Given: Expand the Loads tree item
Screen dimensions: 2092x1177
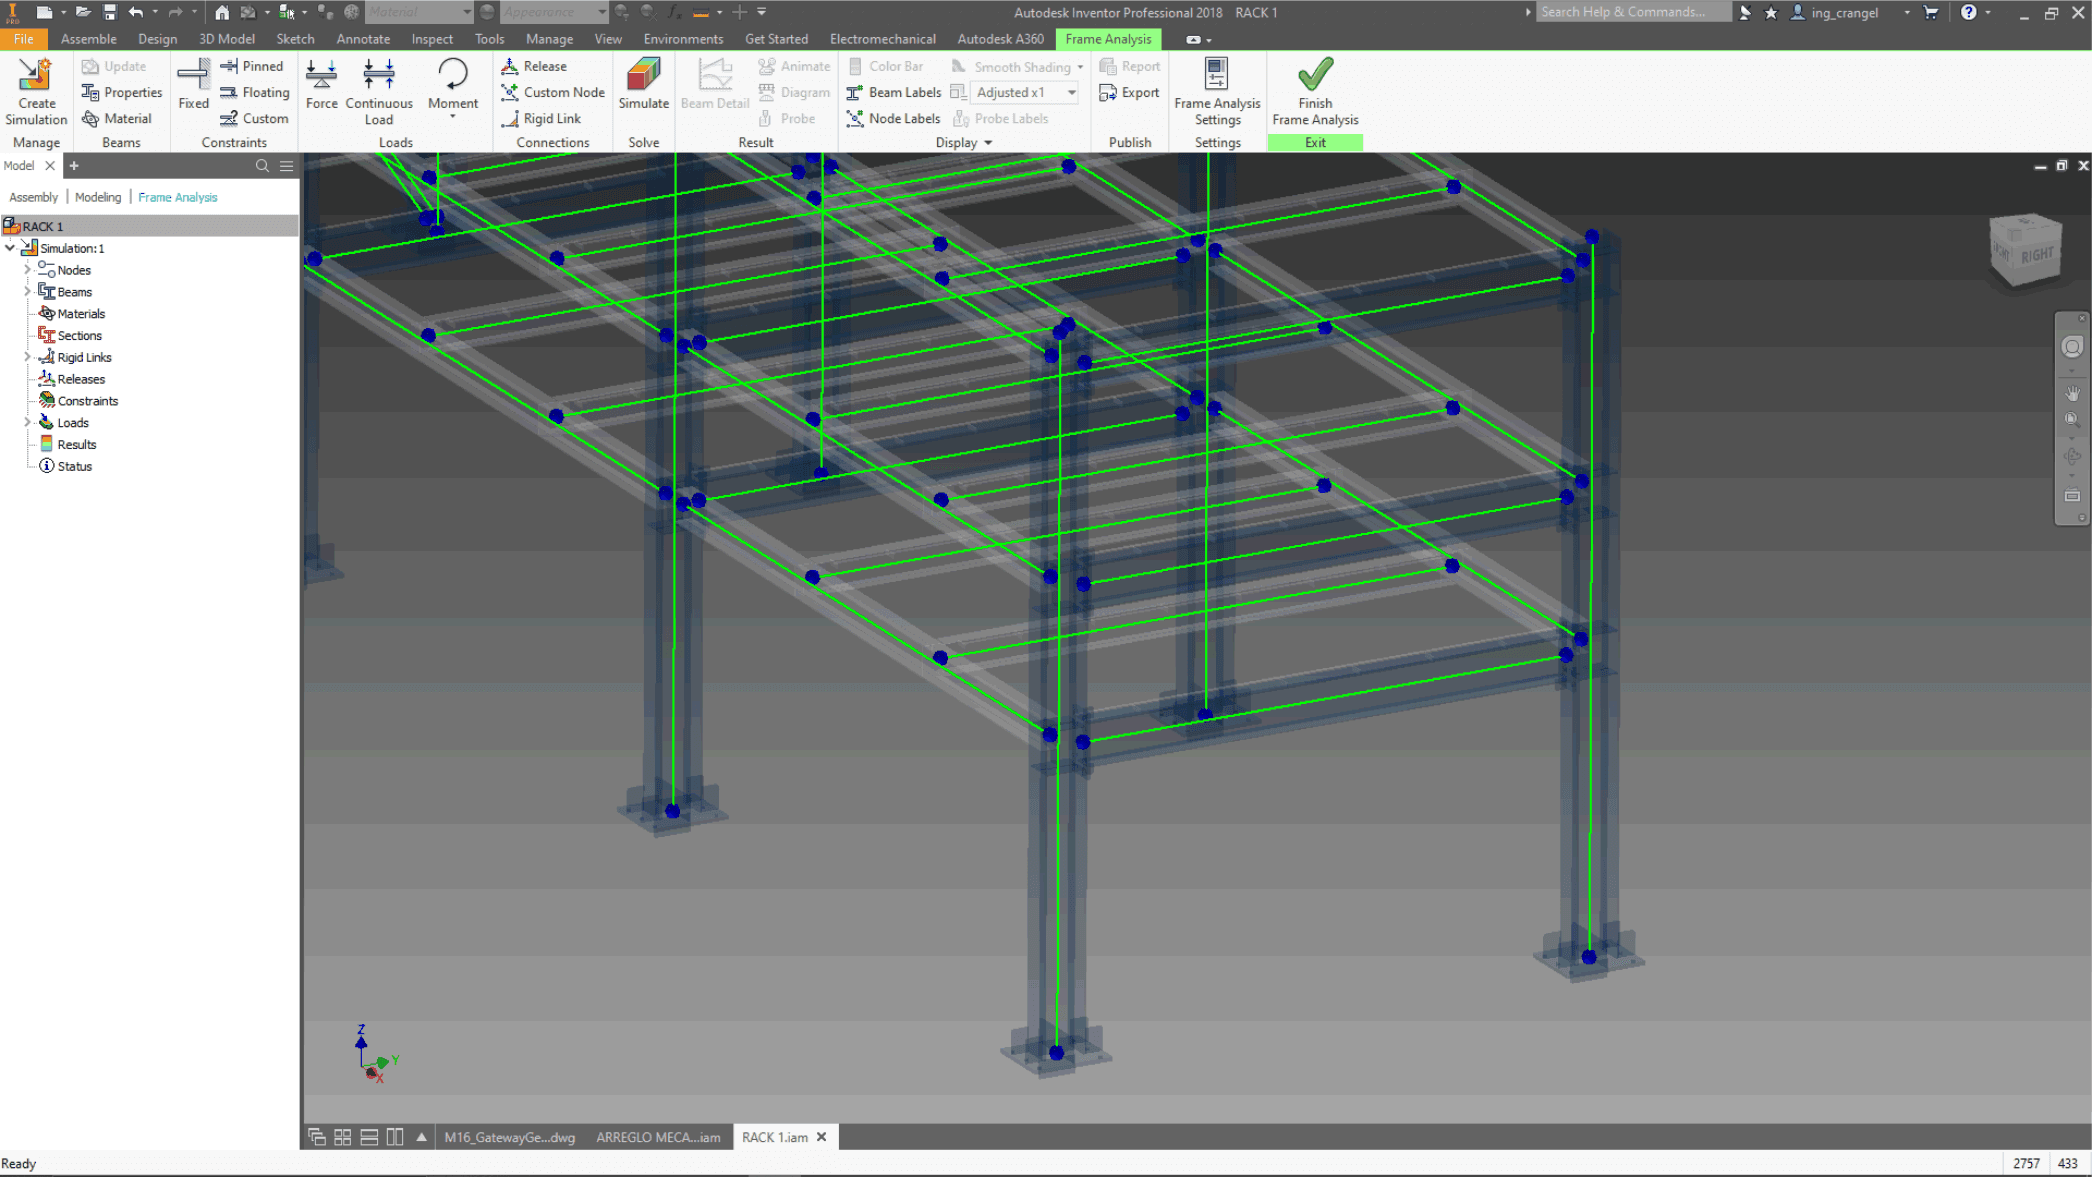Looking at the screenshot, I should tap(27, 423).
